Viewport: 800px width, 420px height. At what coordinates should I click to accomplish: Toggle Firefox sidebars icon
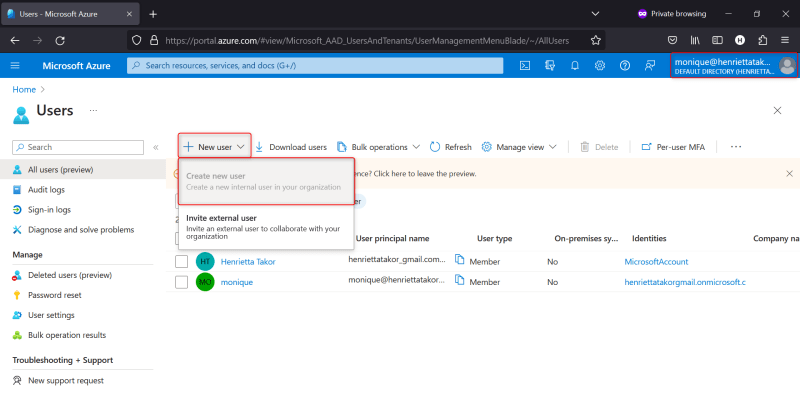[x=717, y=40]
